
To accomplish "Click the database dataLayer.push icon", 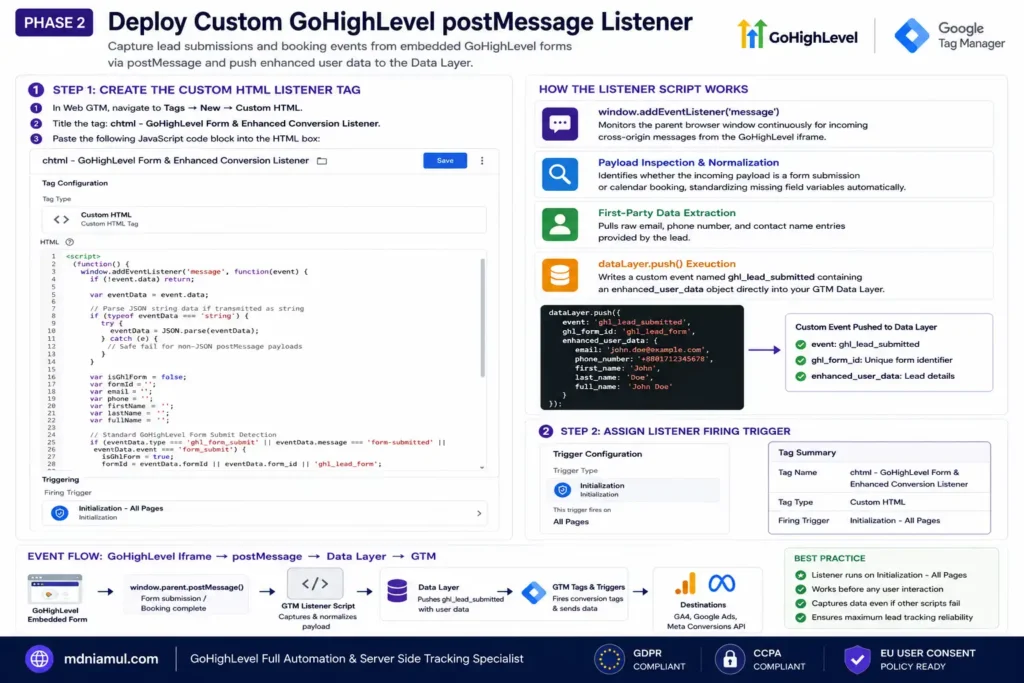I will tap(560, 275).
